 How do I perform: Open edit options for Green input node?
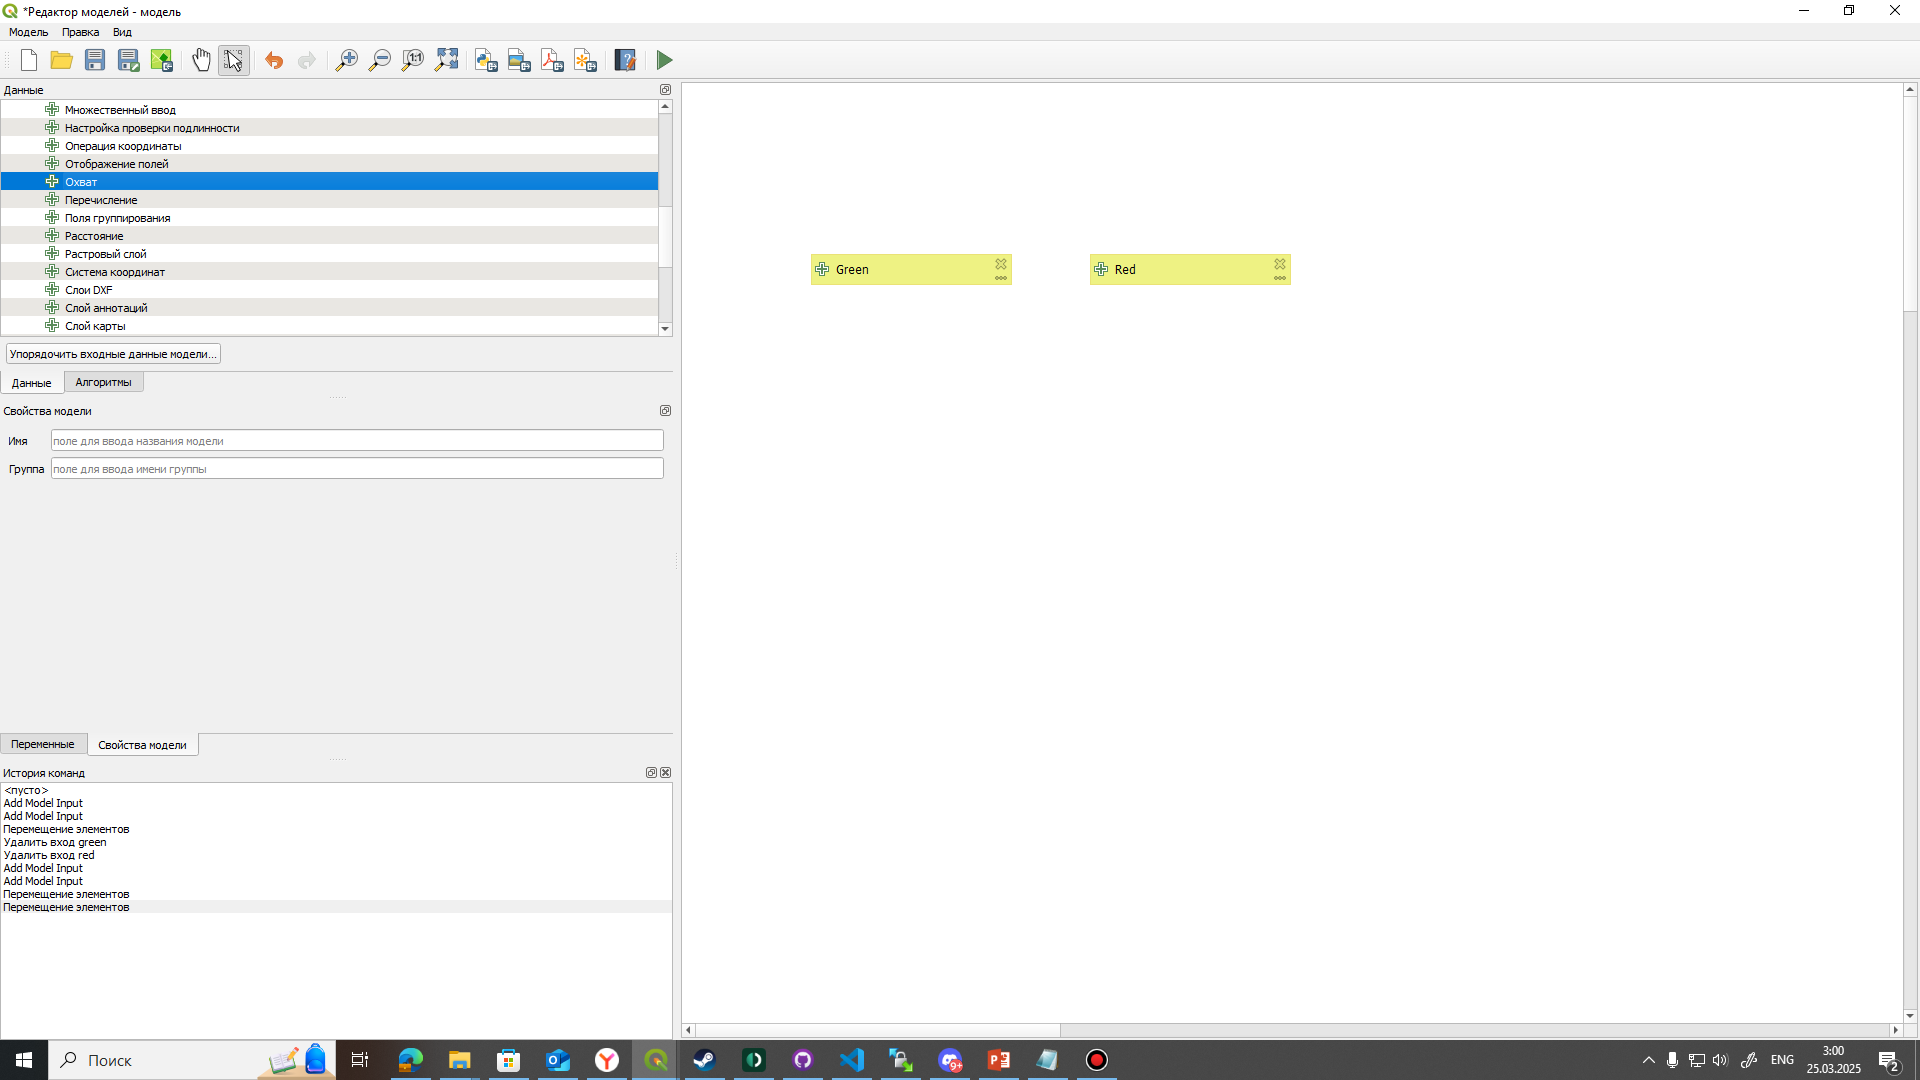click(x=1001, y=278)
